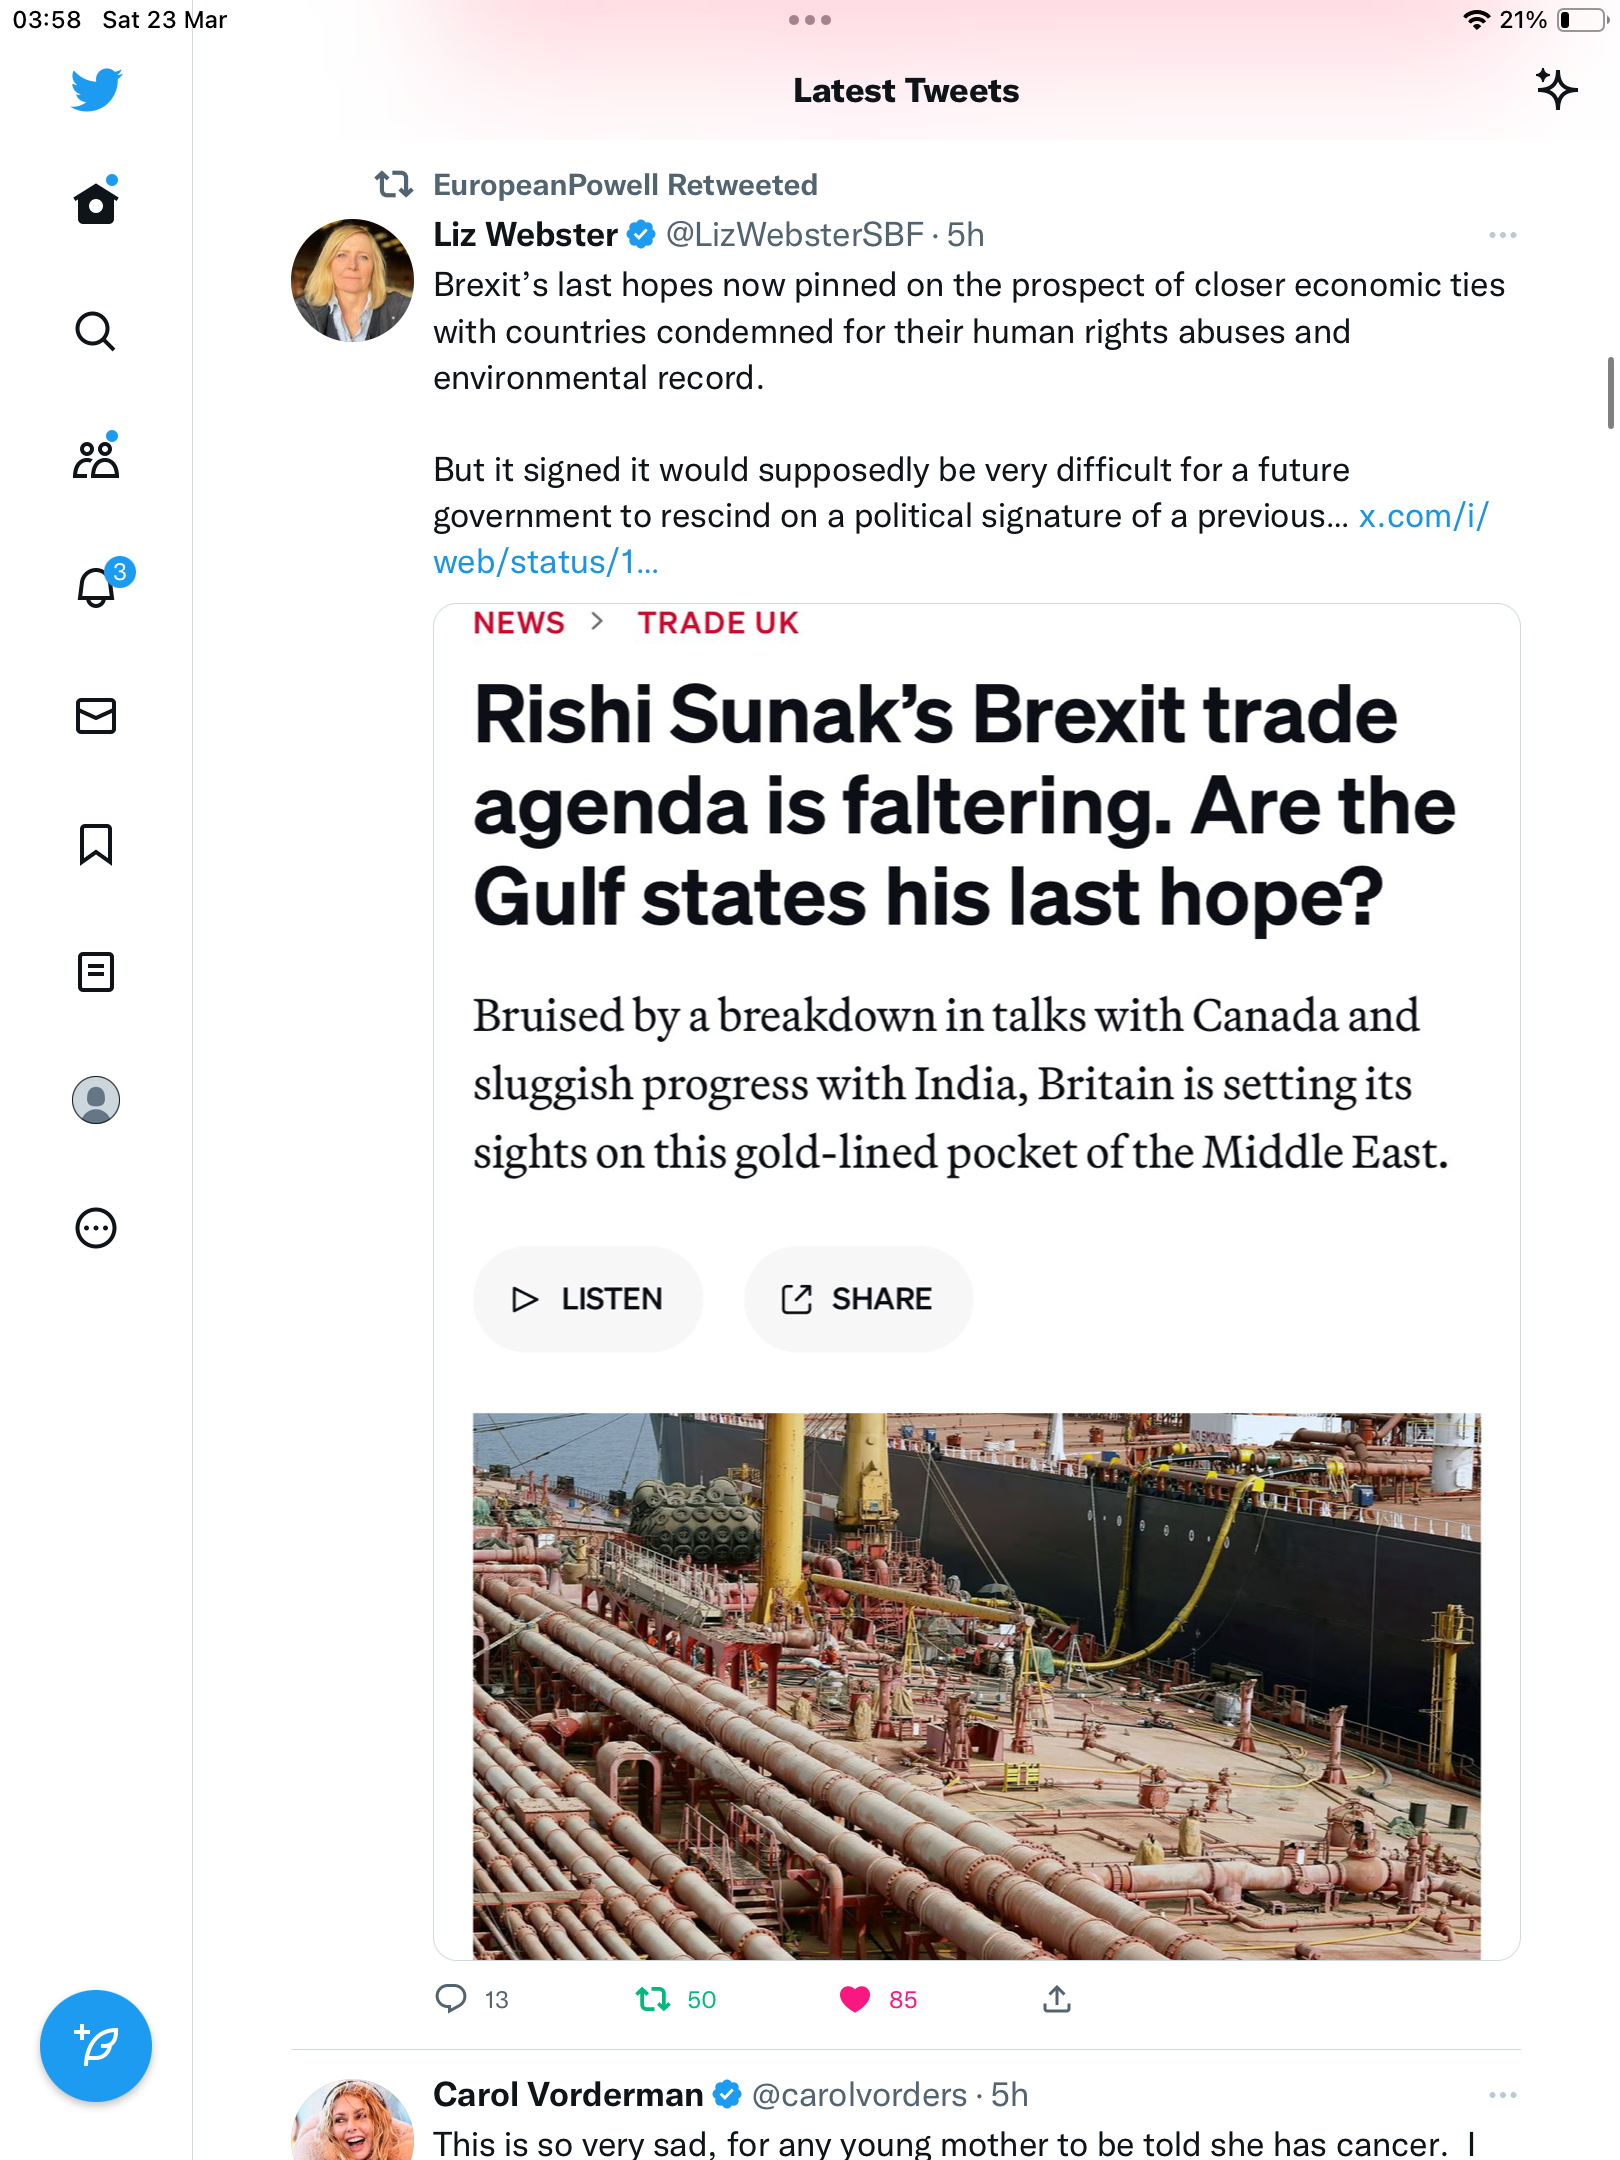Open the Lists icon in sidebar
1620x2160 pixels.
coord(96,972)
